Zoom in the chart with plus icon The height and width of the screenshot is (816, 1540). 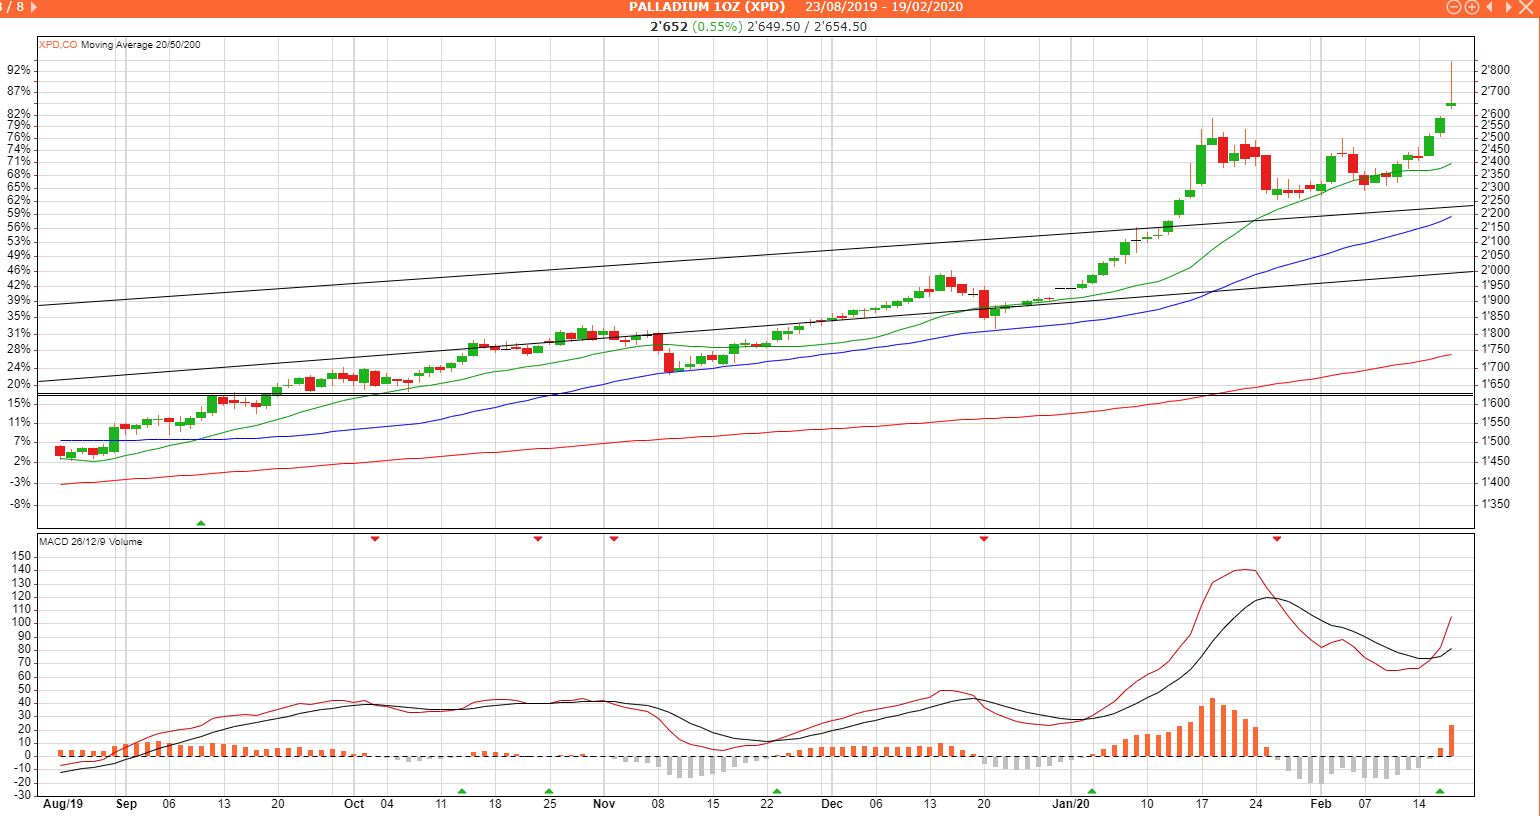point(1472,7)
